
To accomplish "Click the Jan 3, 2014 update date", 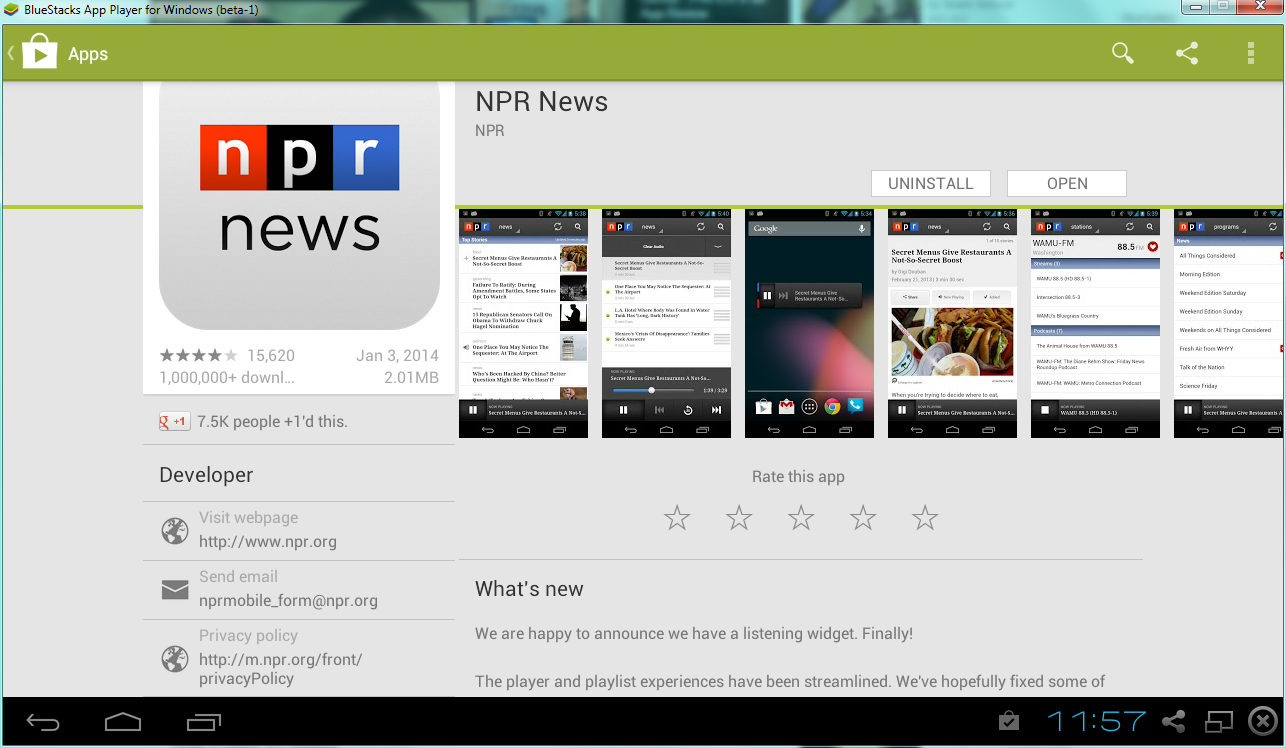I will (397, 356).
